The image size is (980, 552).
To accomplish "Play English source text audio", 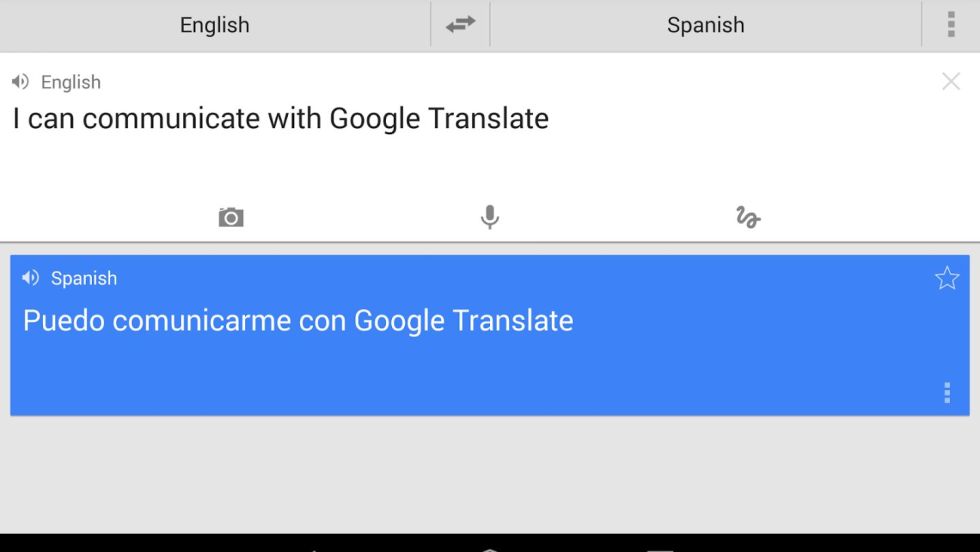I will (20, 82).
